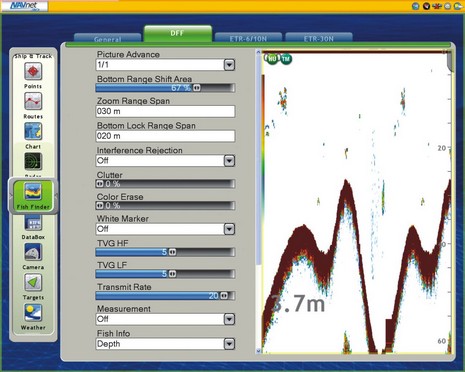Click scroll-down arrow of settings list
Viewport: 465px width, 372px height.
click(258, 351)
